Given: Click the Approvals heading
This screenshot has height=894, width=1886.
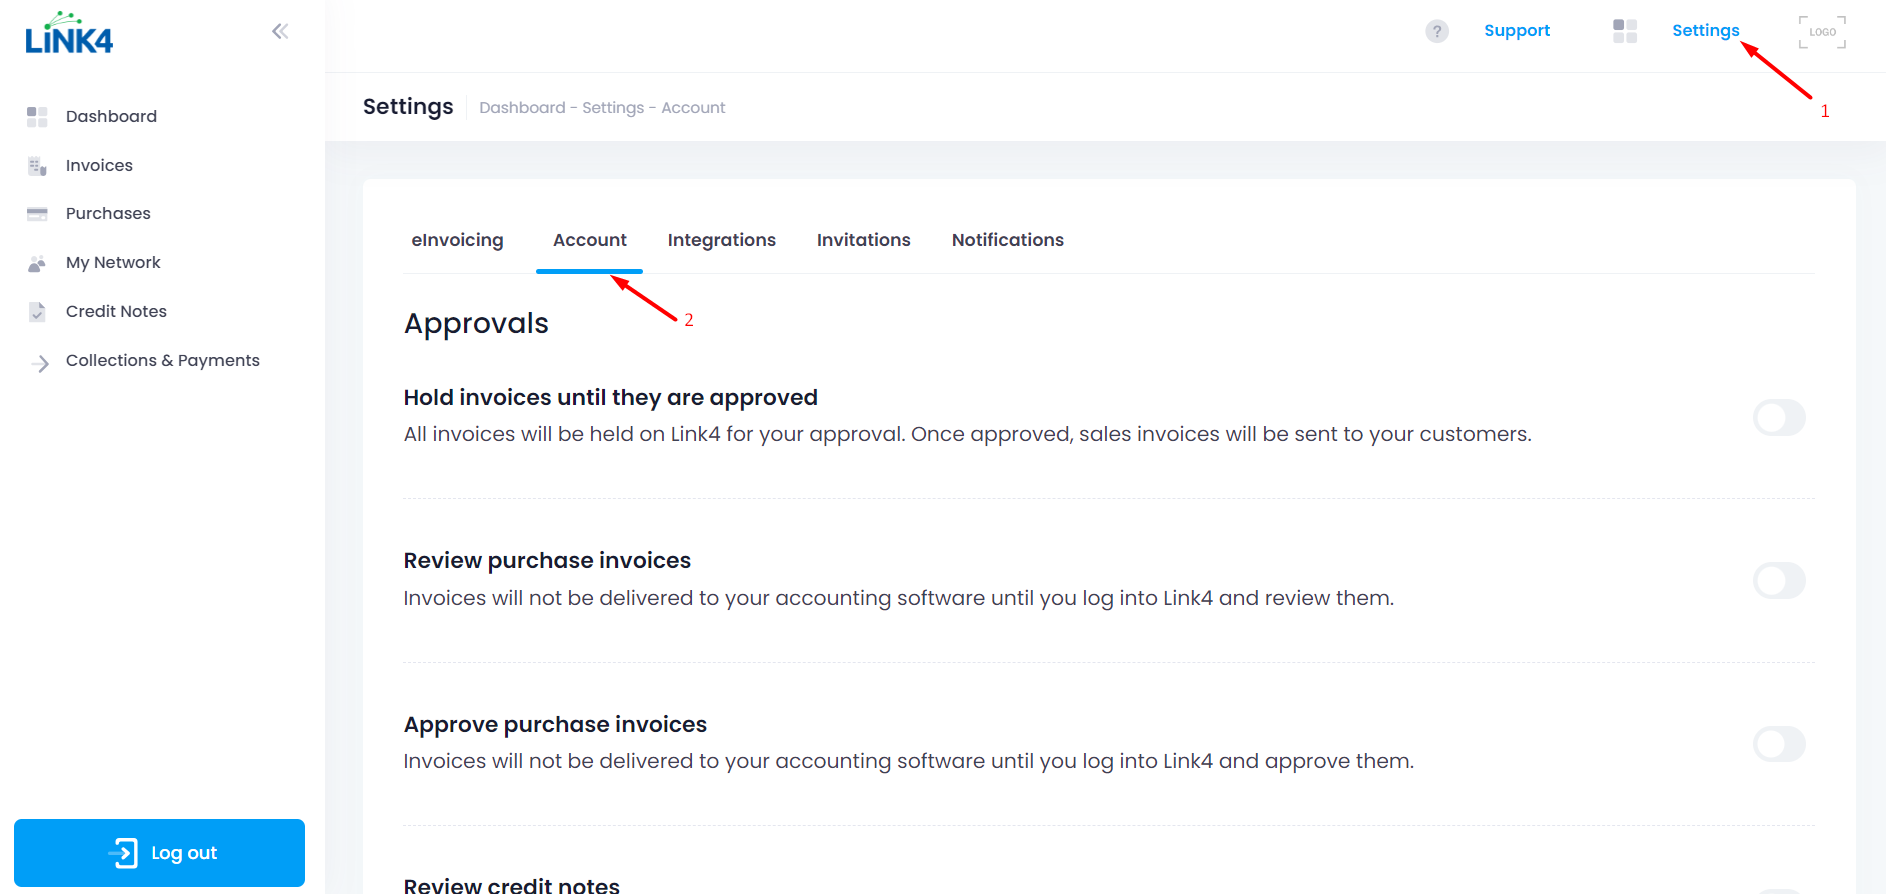Looking at the screenshot, I should click(476, 323).
